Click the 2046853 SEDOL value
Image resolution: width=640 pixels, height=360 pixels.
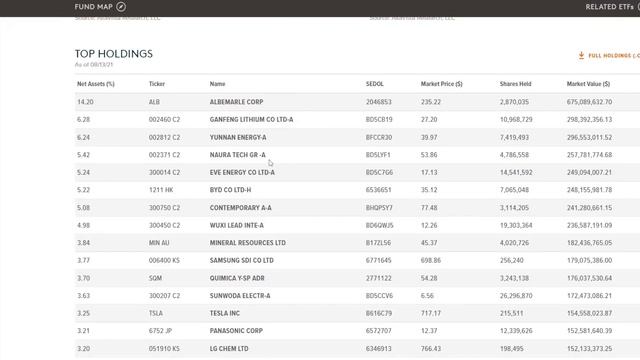378,102
